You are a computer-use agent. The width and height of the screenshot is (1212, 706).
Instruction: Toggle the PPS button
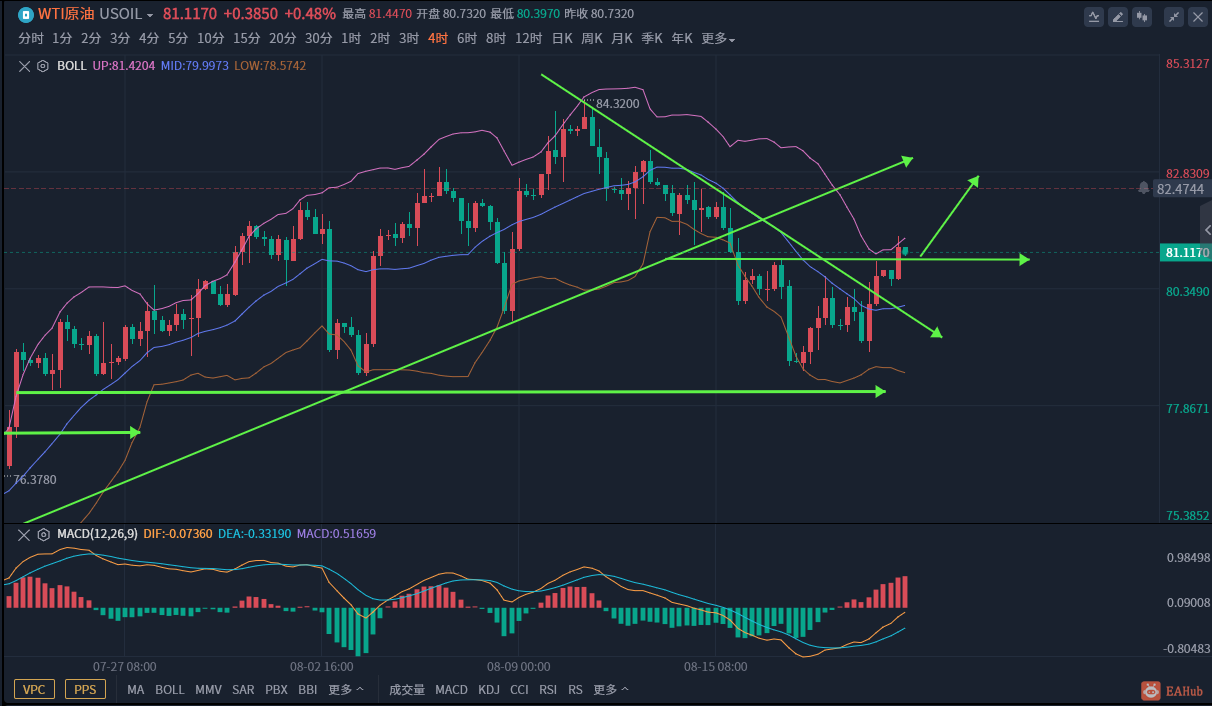(85, 690)
